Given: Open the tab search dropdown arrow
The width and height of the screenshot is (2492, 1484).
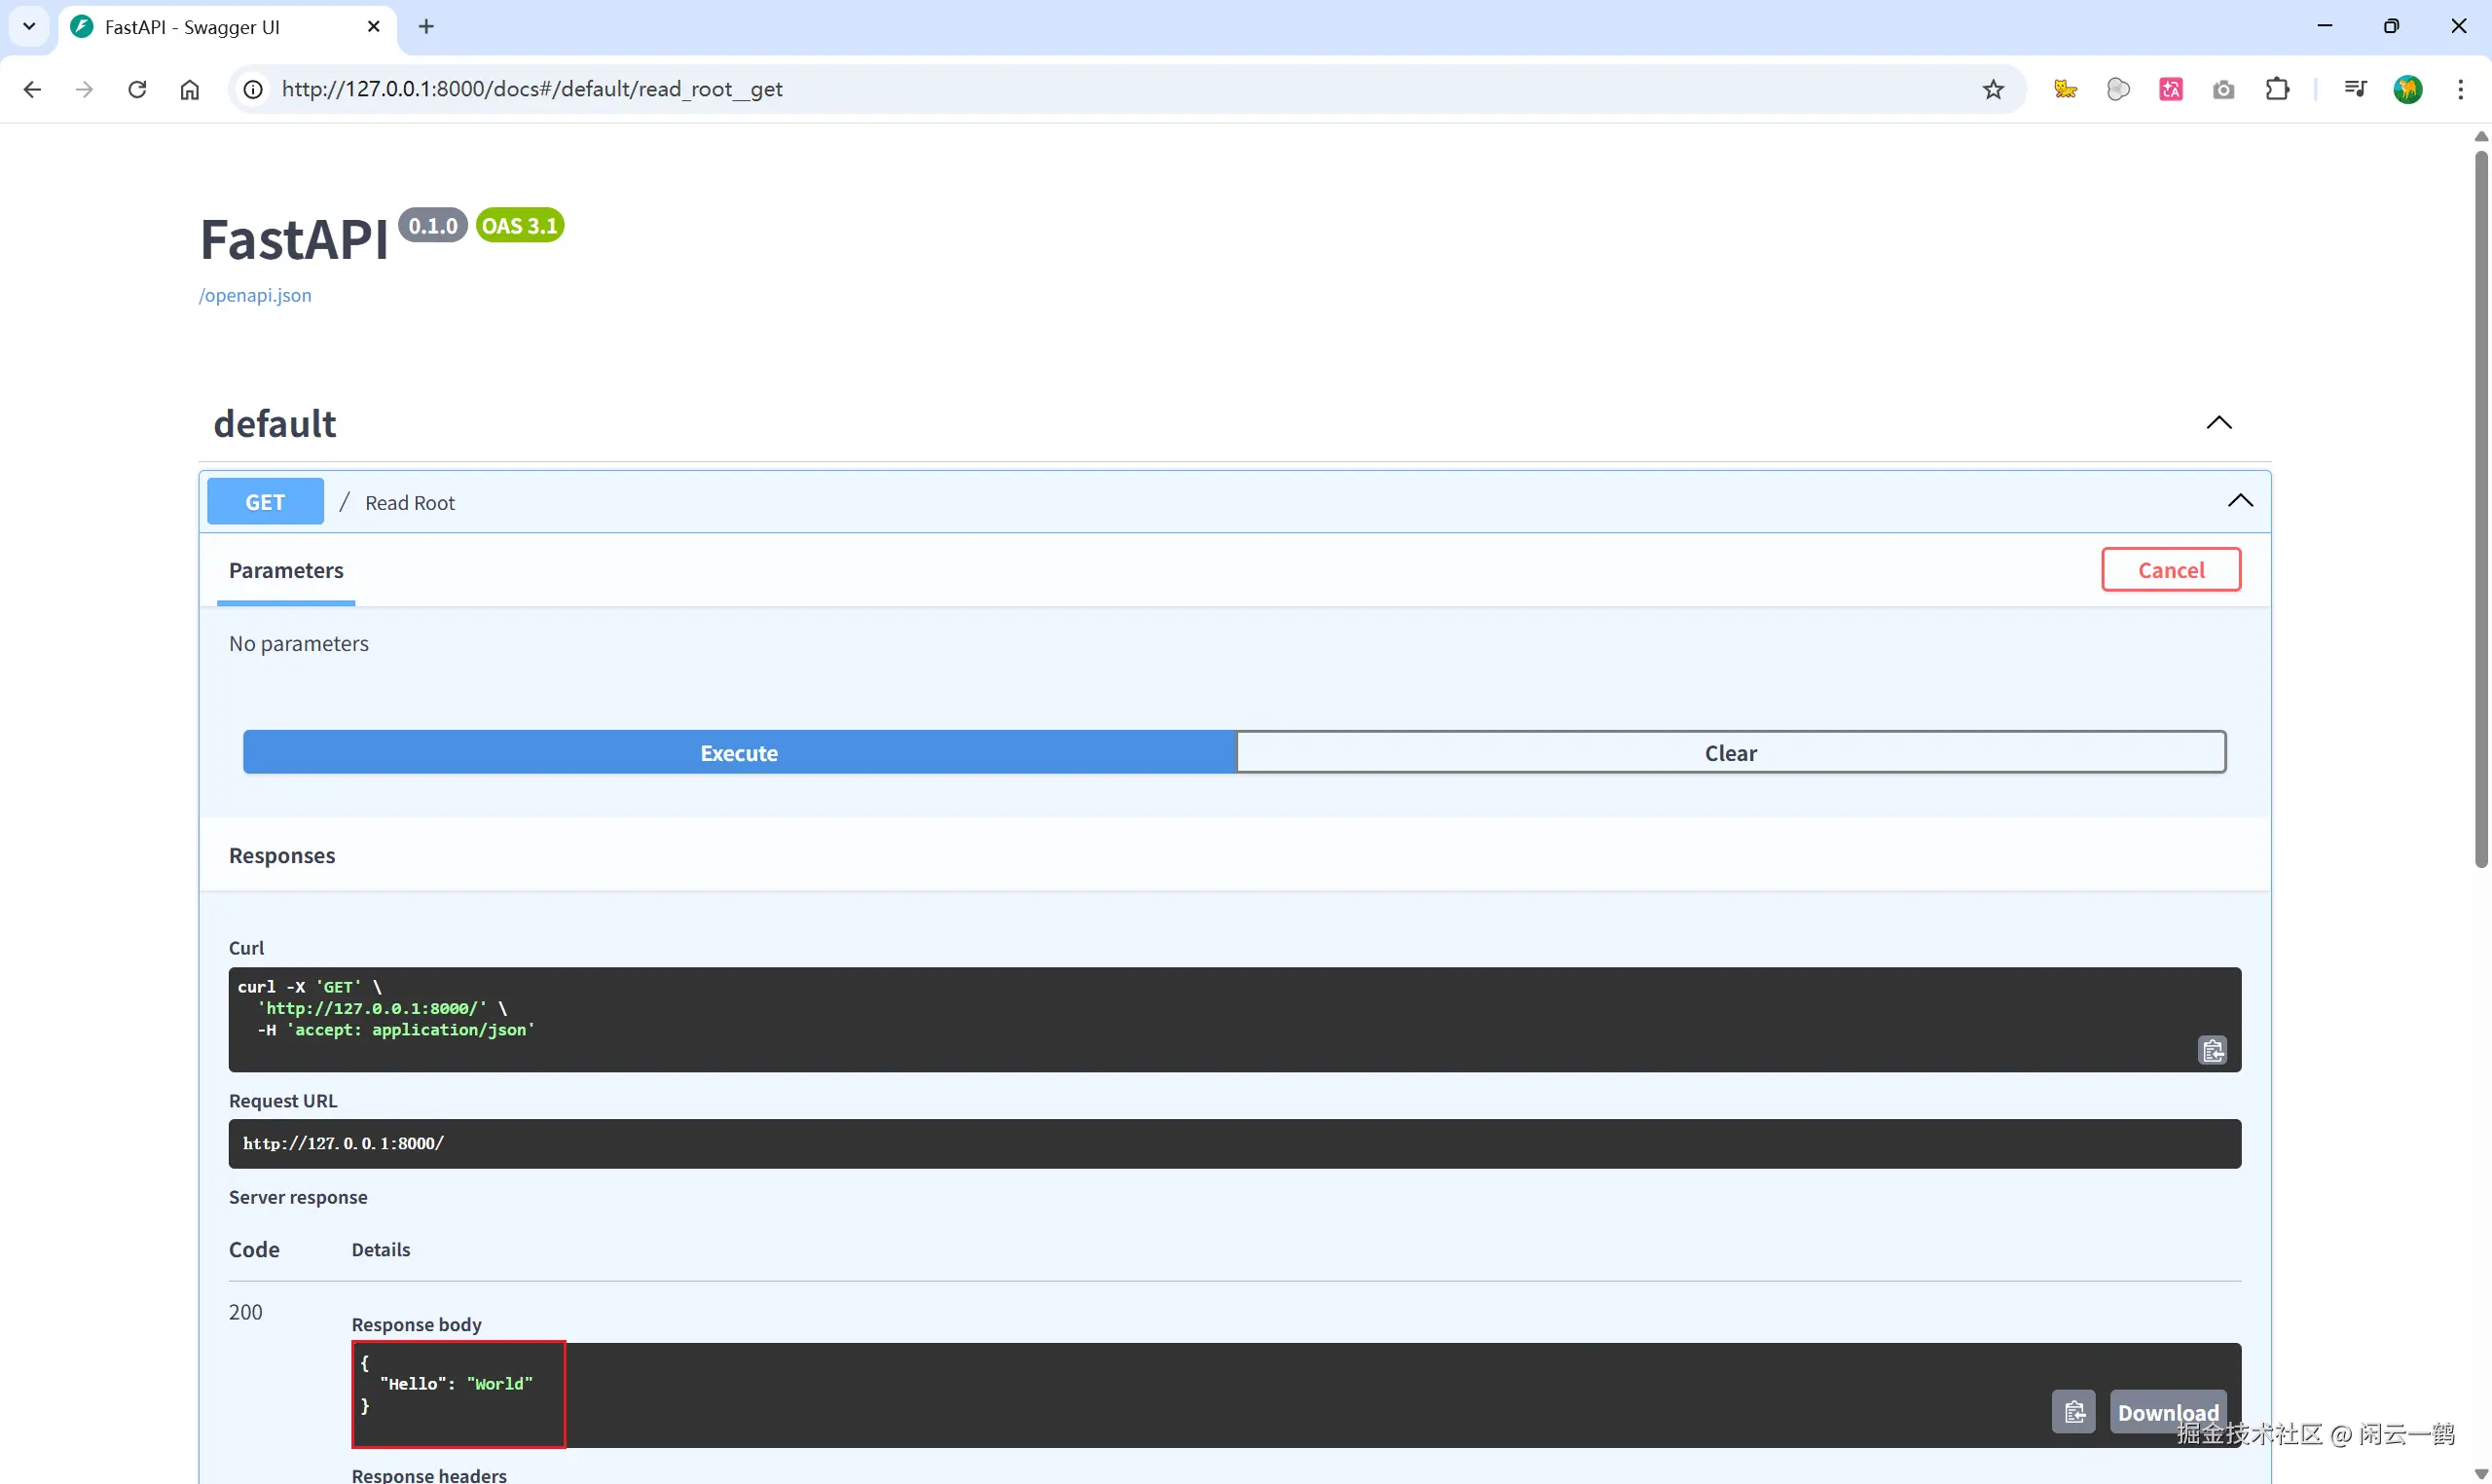Looking at the screenshot, I should (29, 26).
